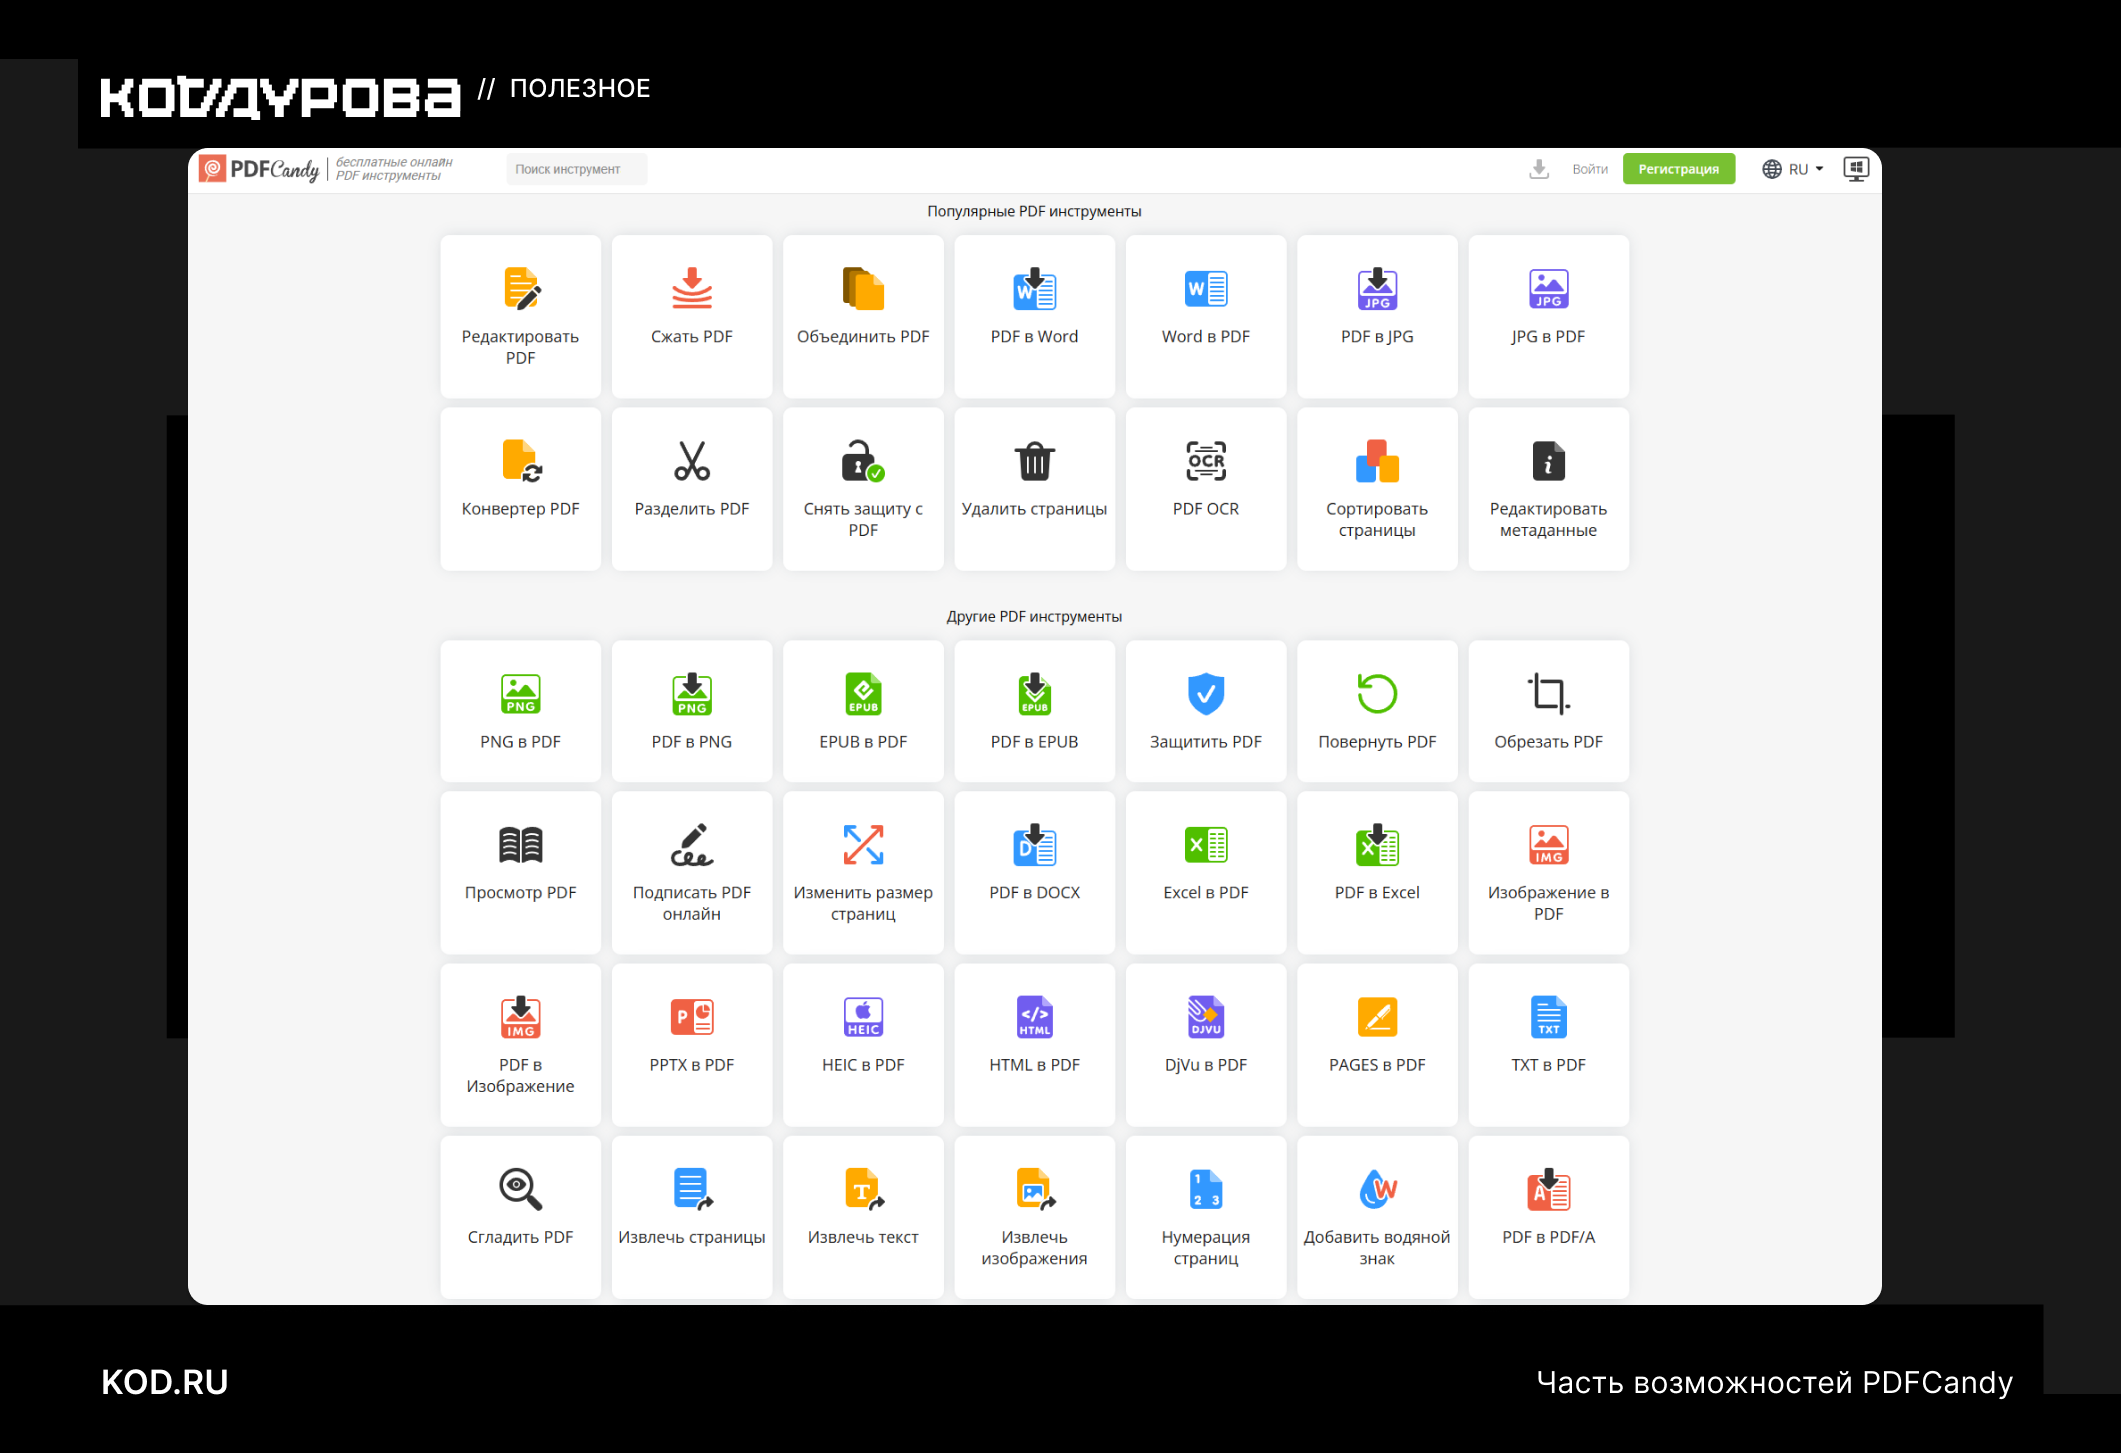Select PNG в PDF tool
The width and height of the screenshot is (2121, 1453).
point(520,710)
